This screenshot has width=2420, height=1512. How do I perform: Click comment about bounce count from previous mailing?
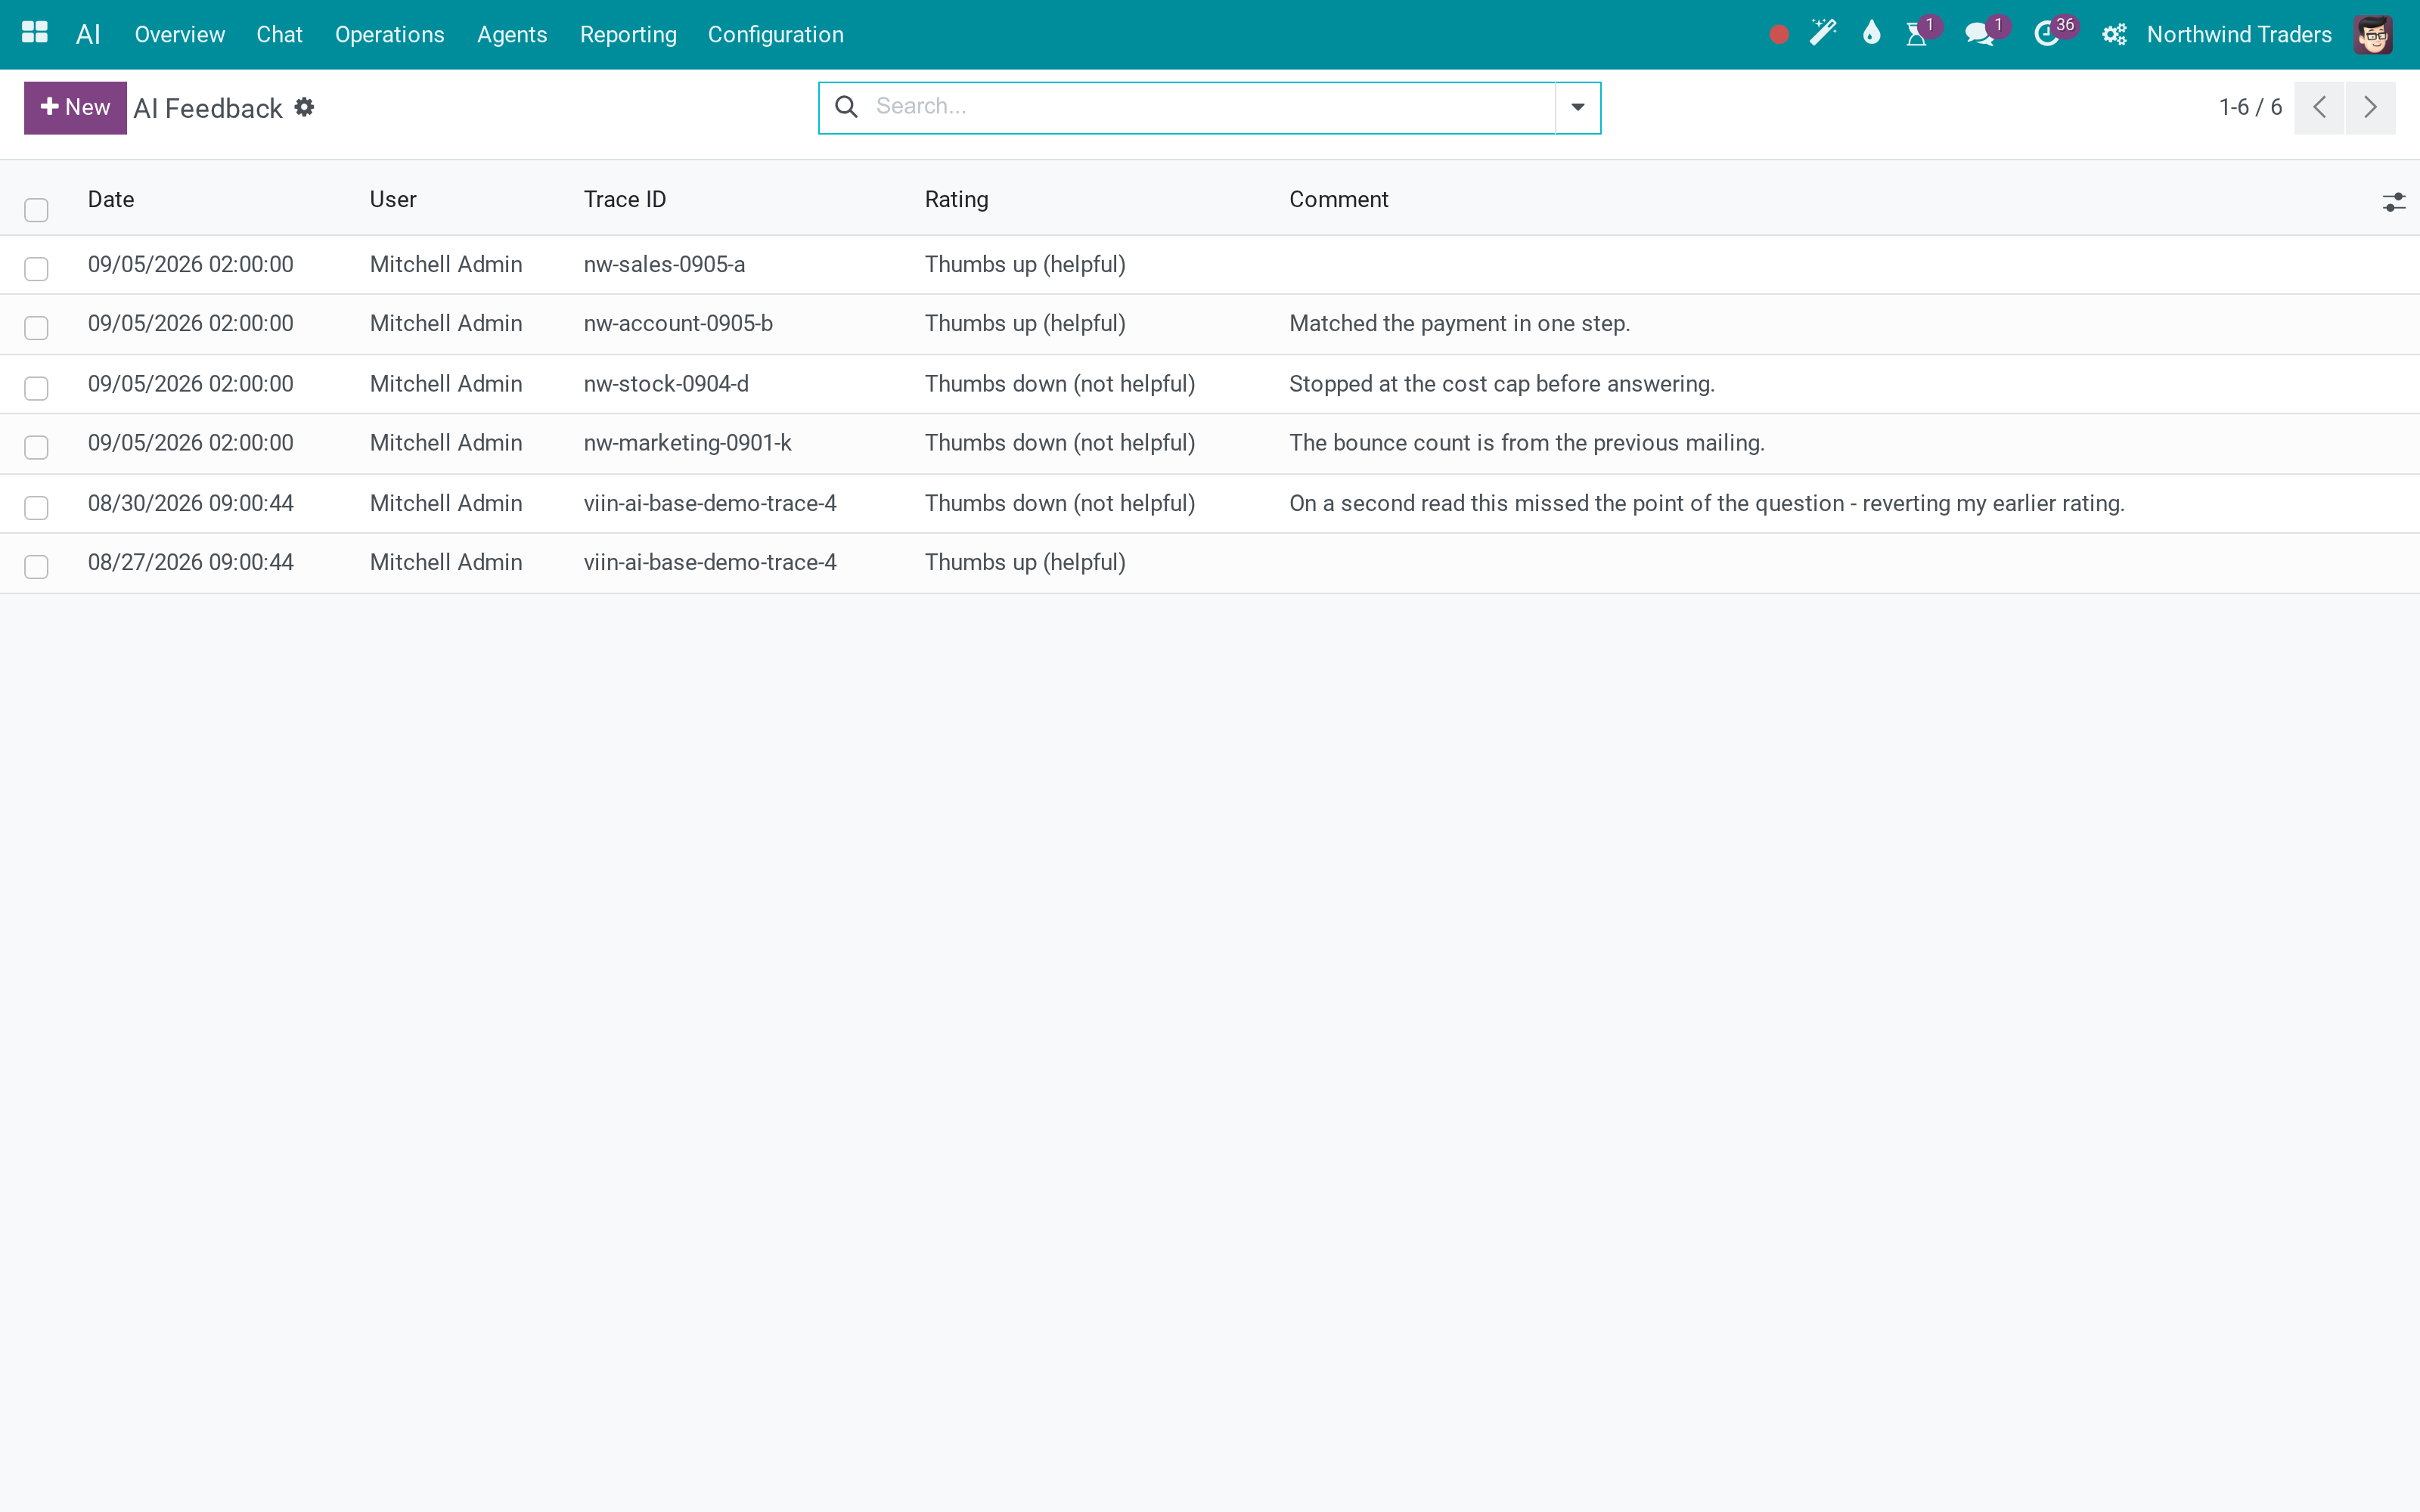[1526, 442]
